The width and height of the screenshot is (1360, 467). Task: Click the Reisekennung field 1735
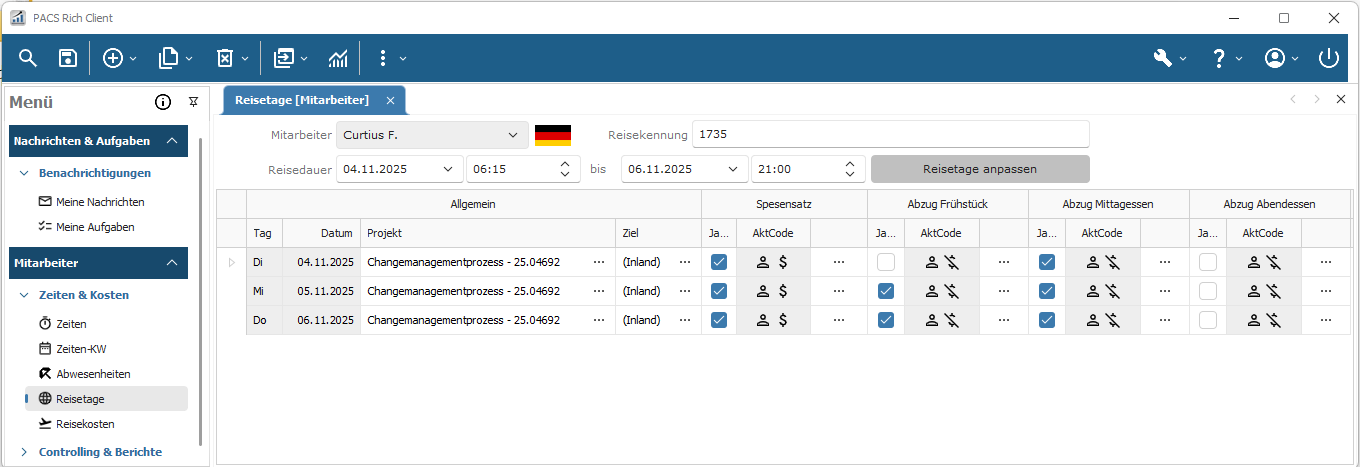tap(892, 134)
